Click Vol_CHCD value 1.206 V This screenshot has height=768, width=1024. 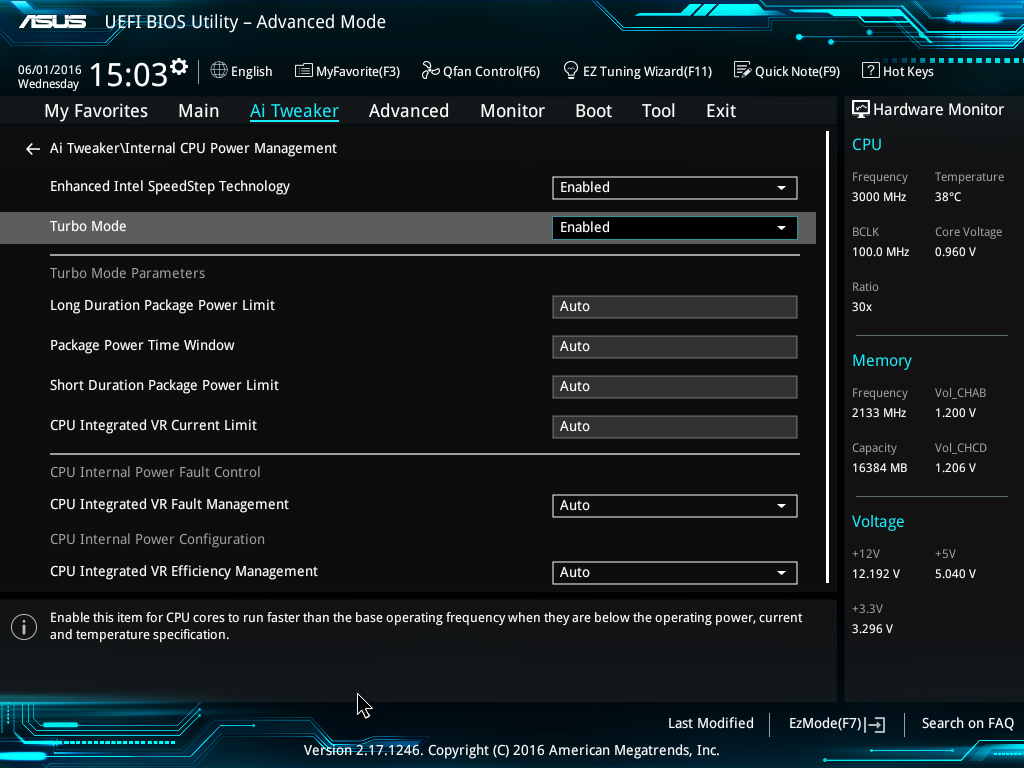coord(955,468)
